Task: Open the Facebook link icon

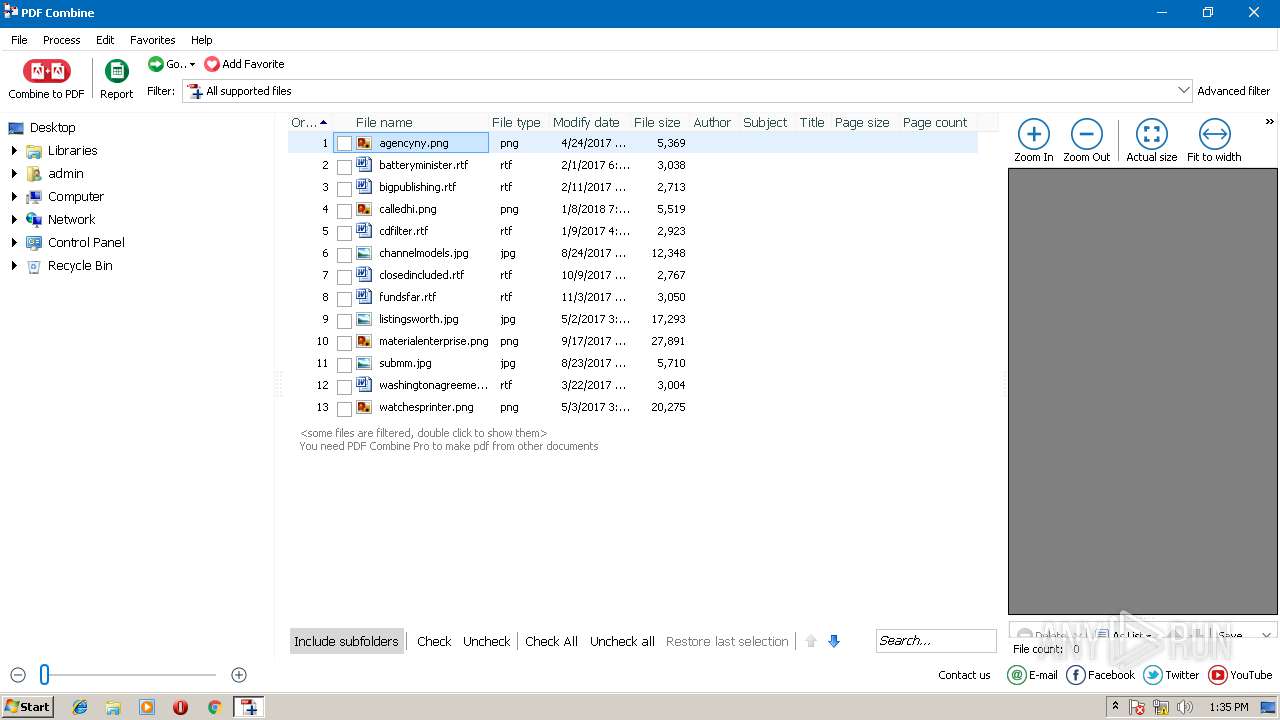Action: click(1076, 675)
